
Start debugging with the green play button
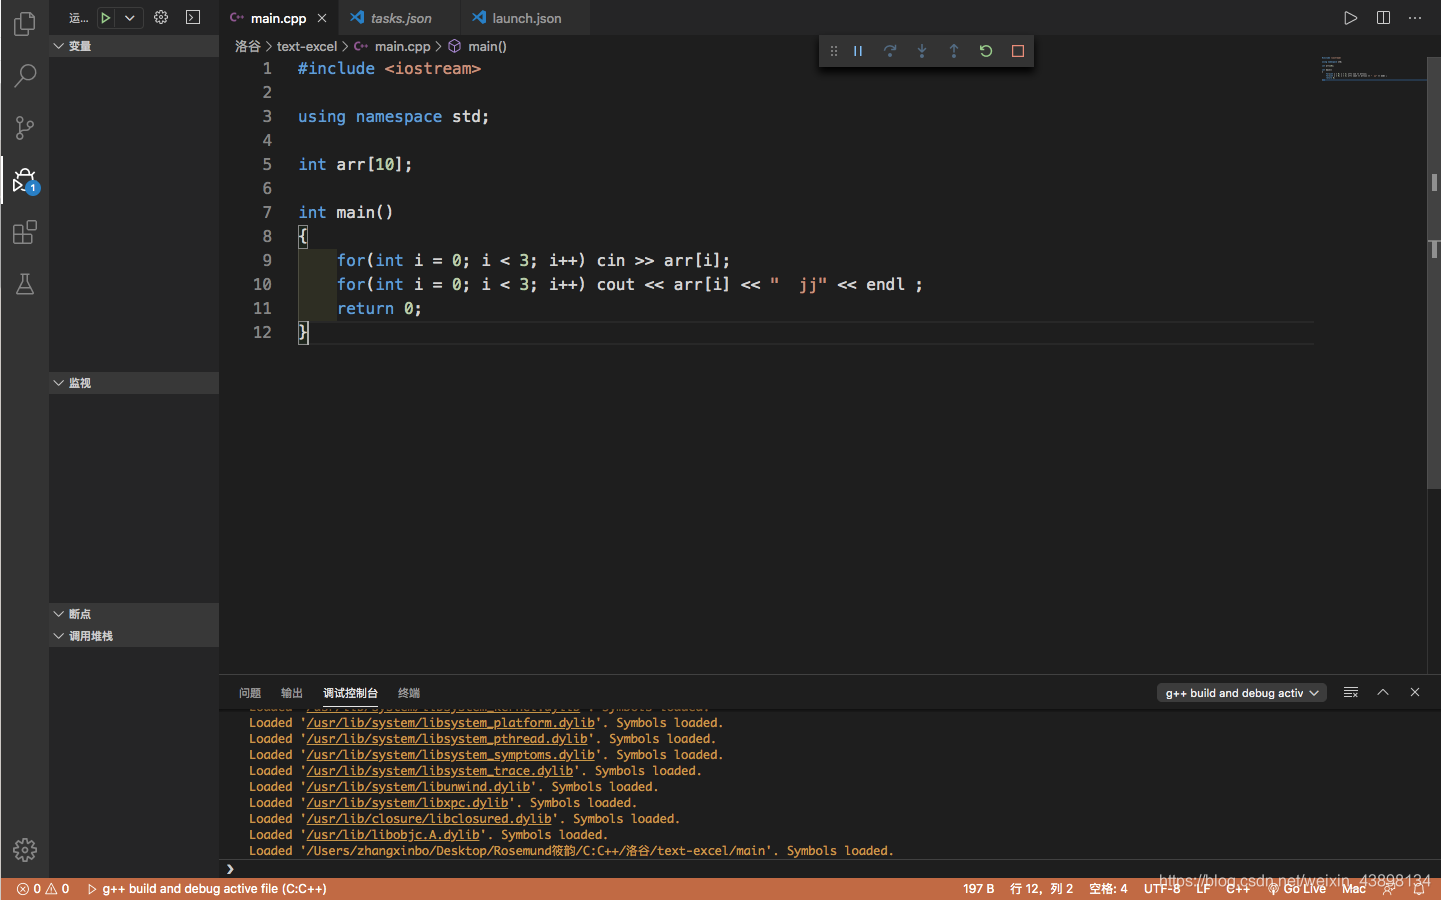point(105,17)
